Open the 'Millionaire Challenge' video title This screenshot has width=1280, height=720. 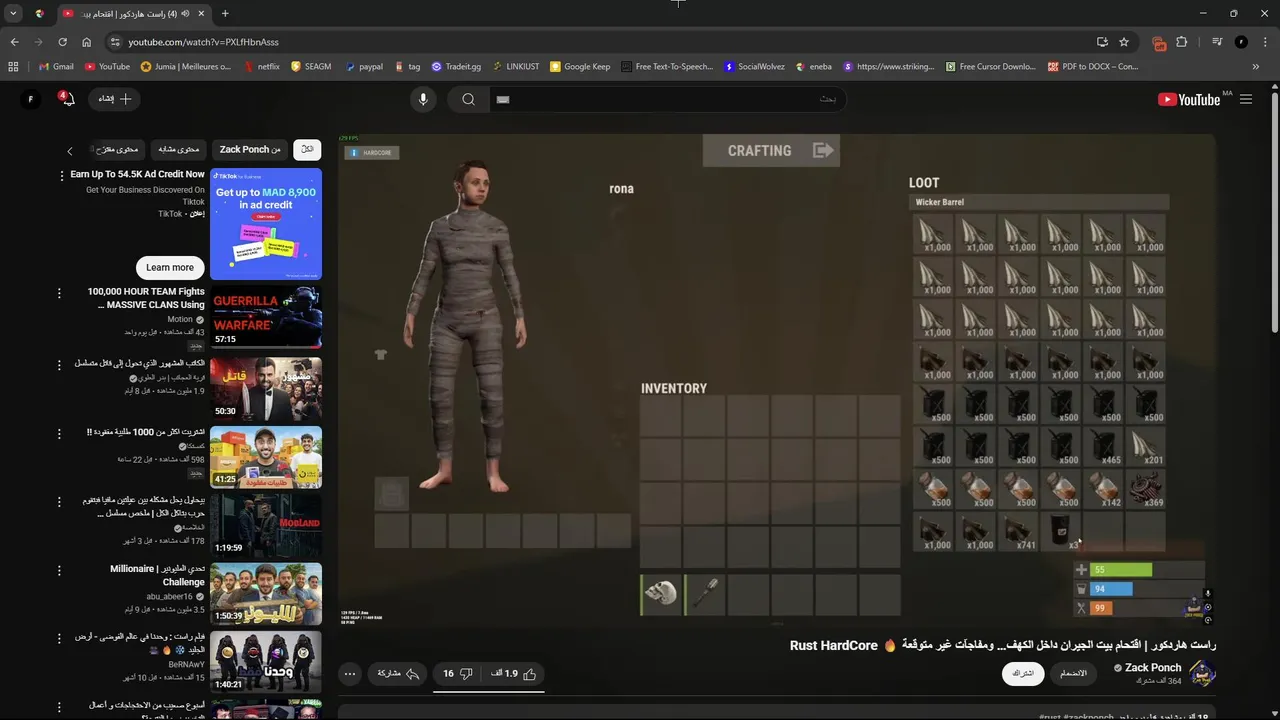pos(157,575)
